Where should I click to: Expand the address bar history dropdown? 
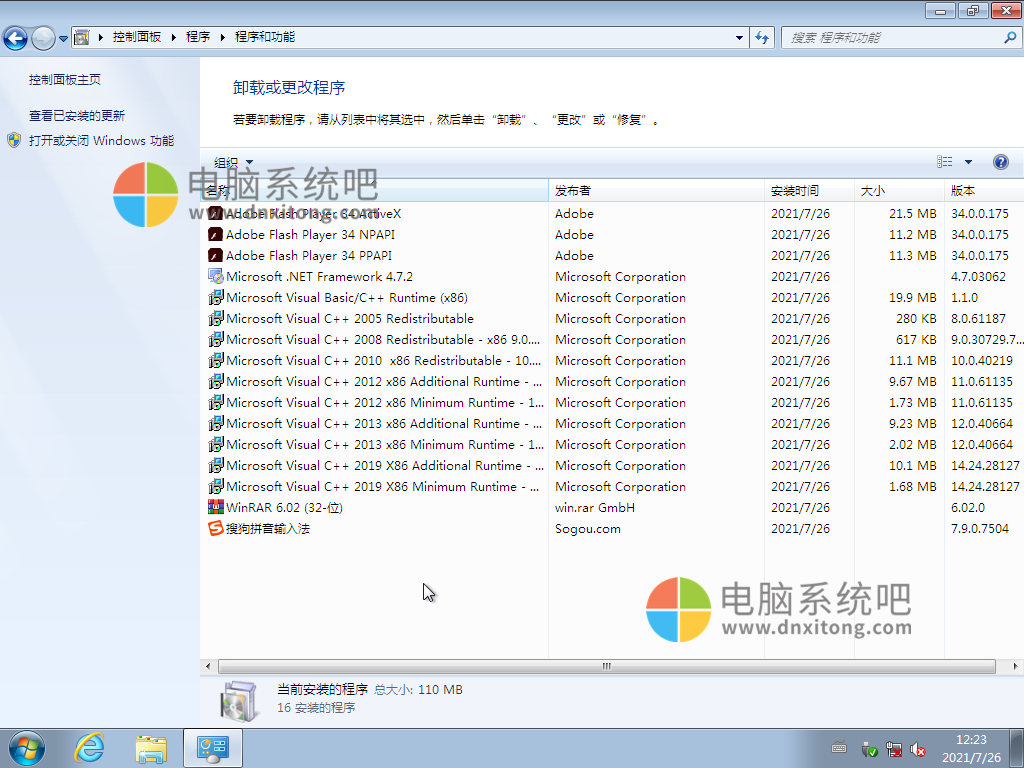pos(737,36)
